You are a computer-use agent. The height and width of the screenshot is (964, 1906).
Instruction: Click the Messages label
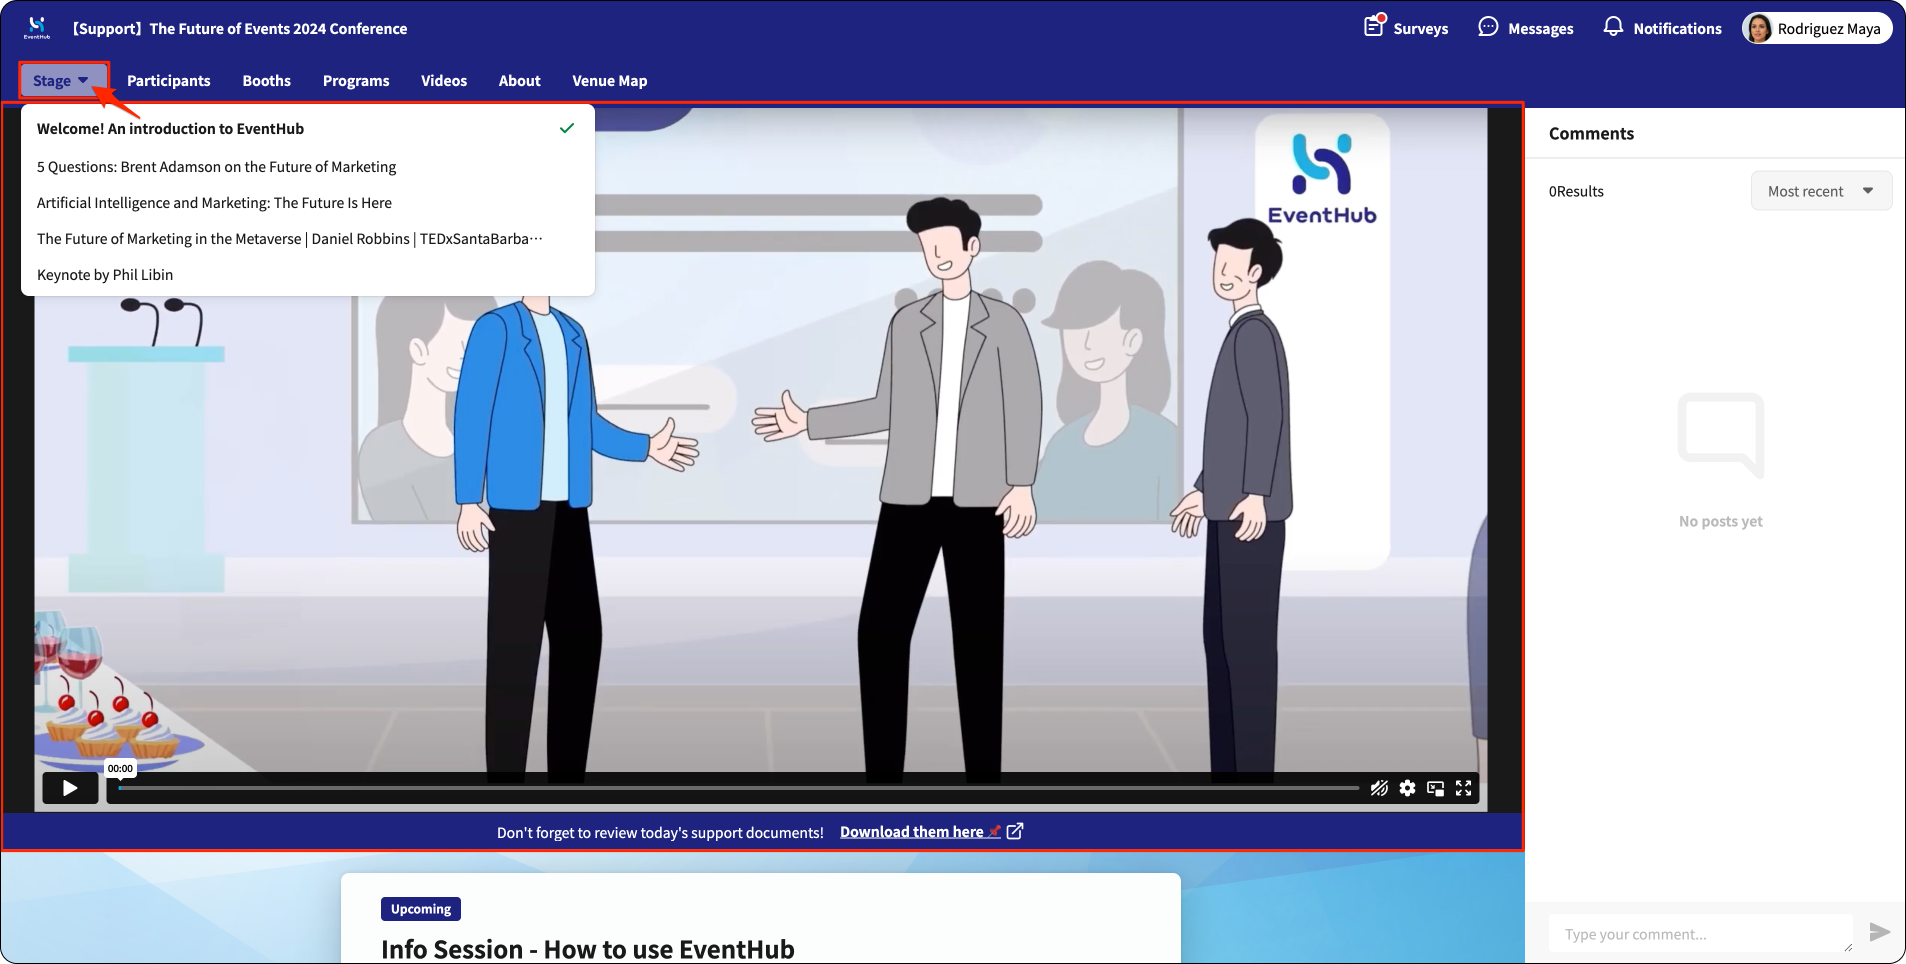1540,29
